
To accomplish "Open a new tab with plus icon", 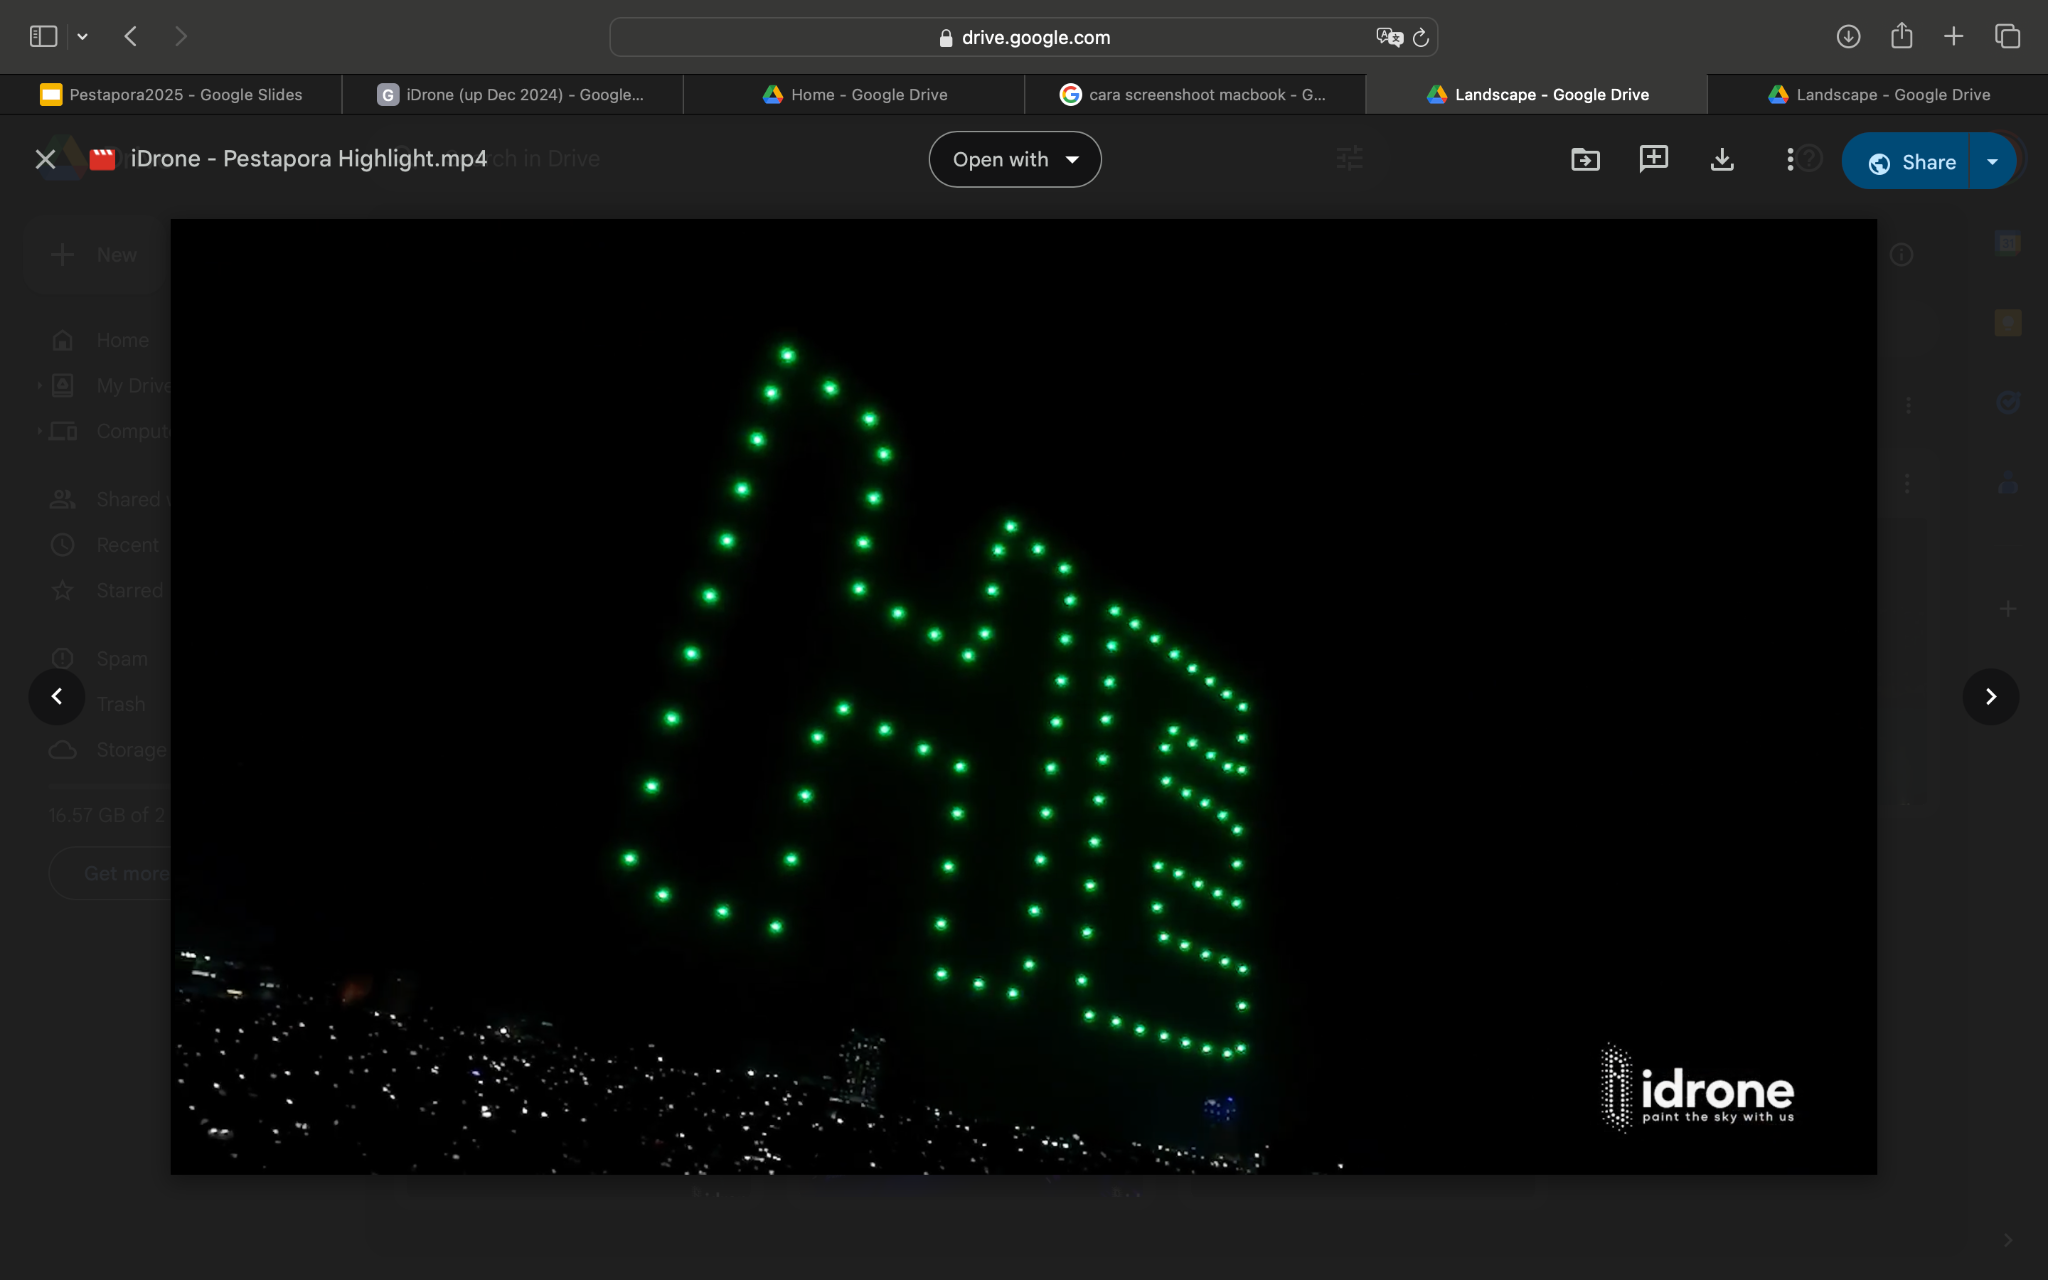I will coord(1953,37).
